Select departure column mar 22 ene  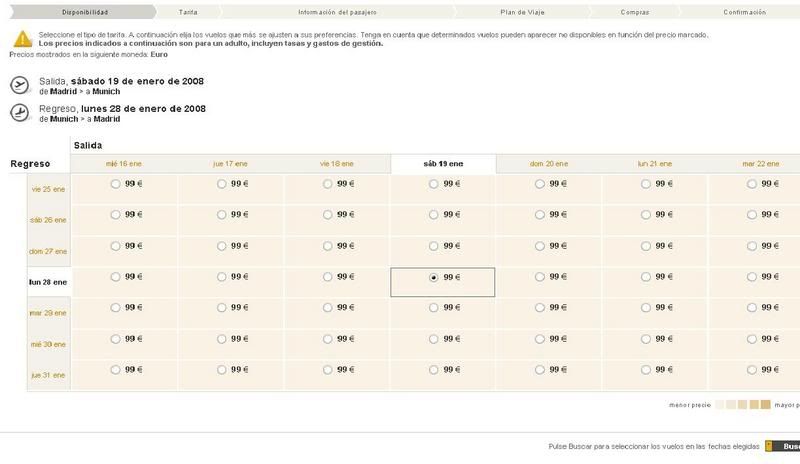tap(760, 164)
